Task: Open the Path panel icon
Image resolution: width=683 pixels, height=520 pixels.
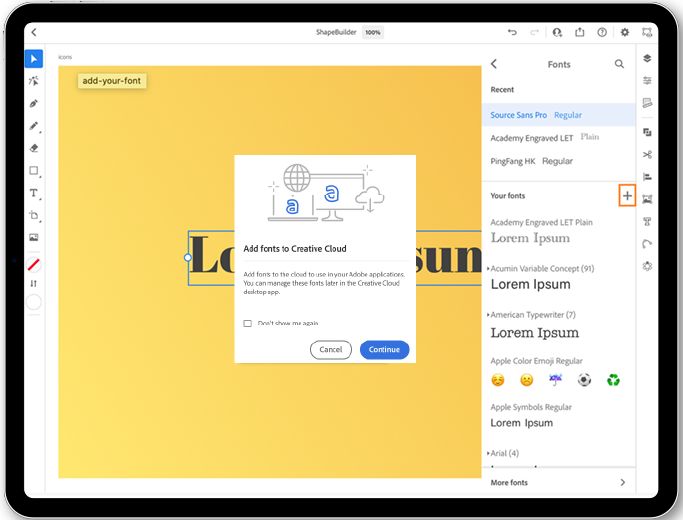Action: coord(647,244)
